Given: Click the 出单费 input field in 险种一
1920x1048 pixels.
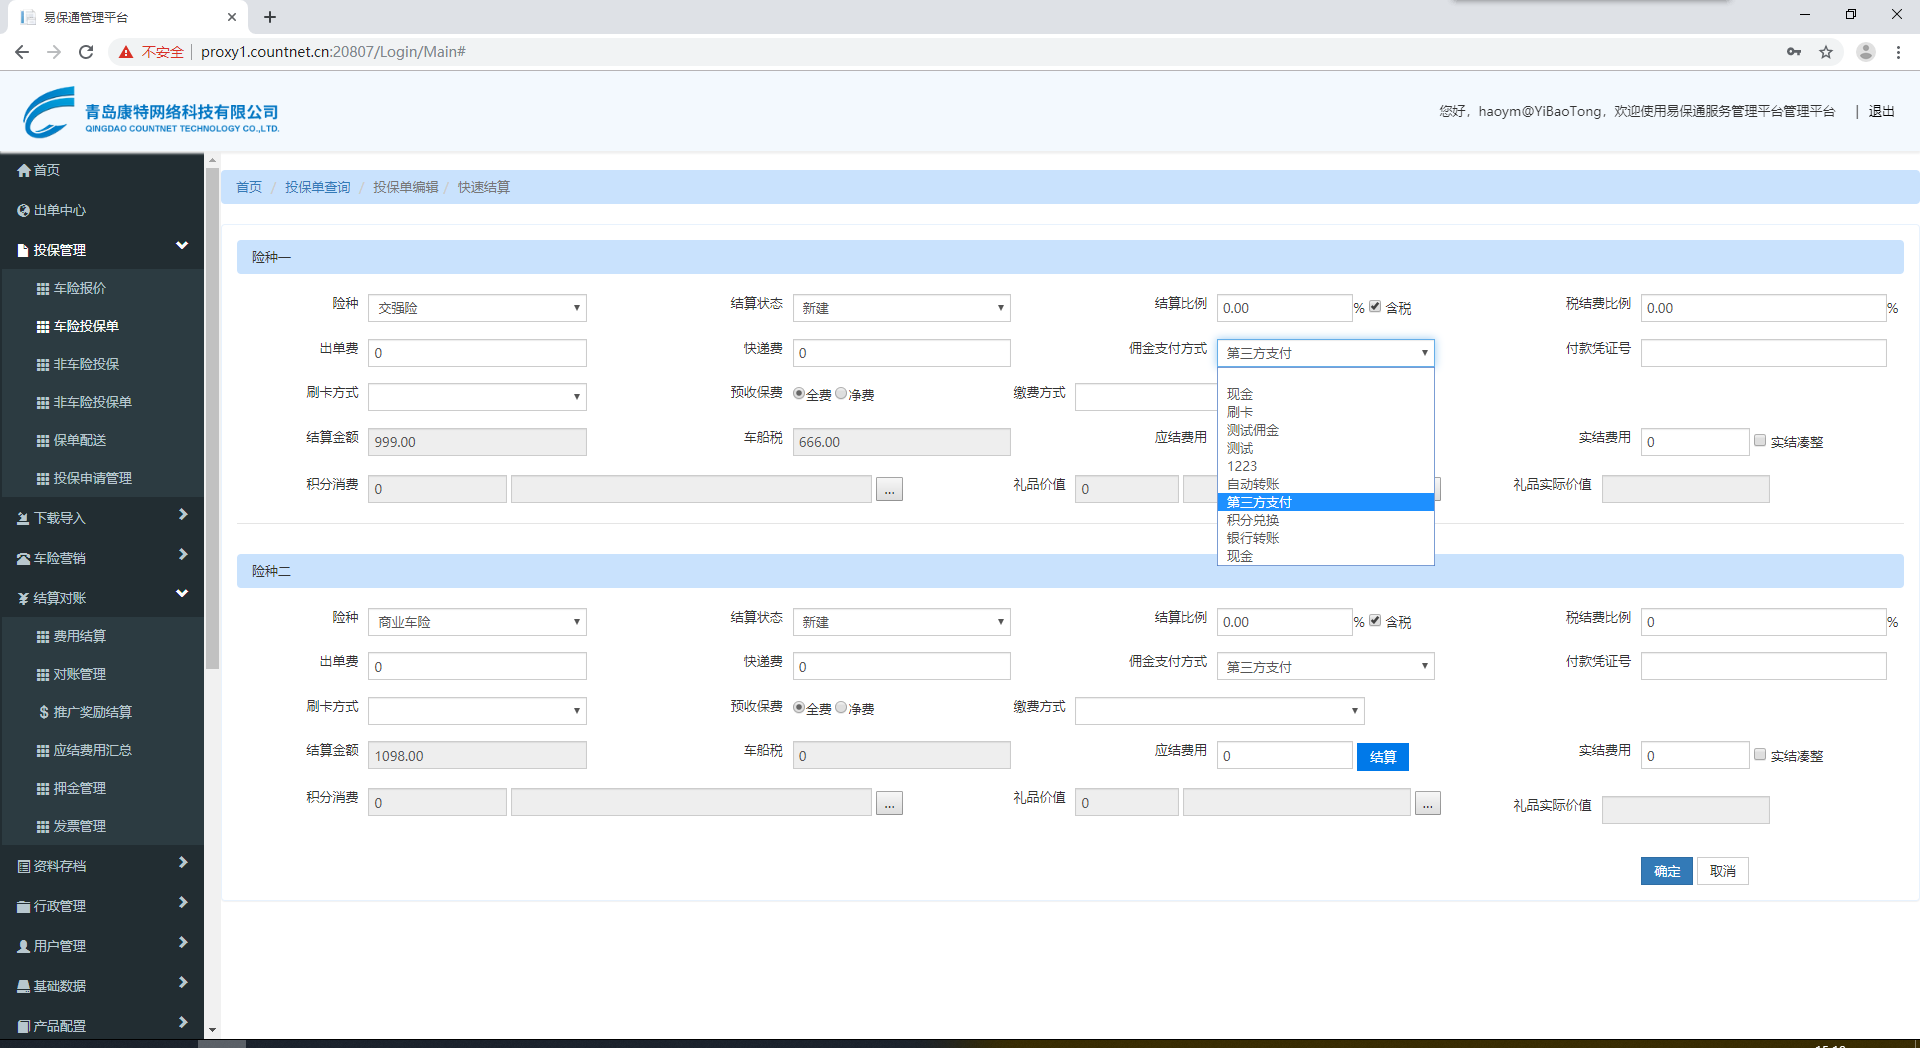Looking at the screenshot, I should 477,353.
